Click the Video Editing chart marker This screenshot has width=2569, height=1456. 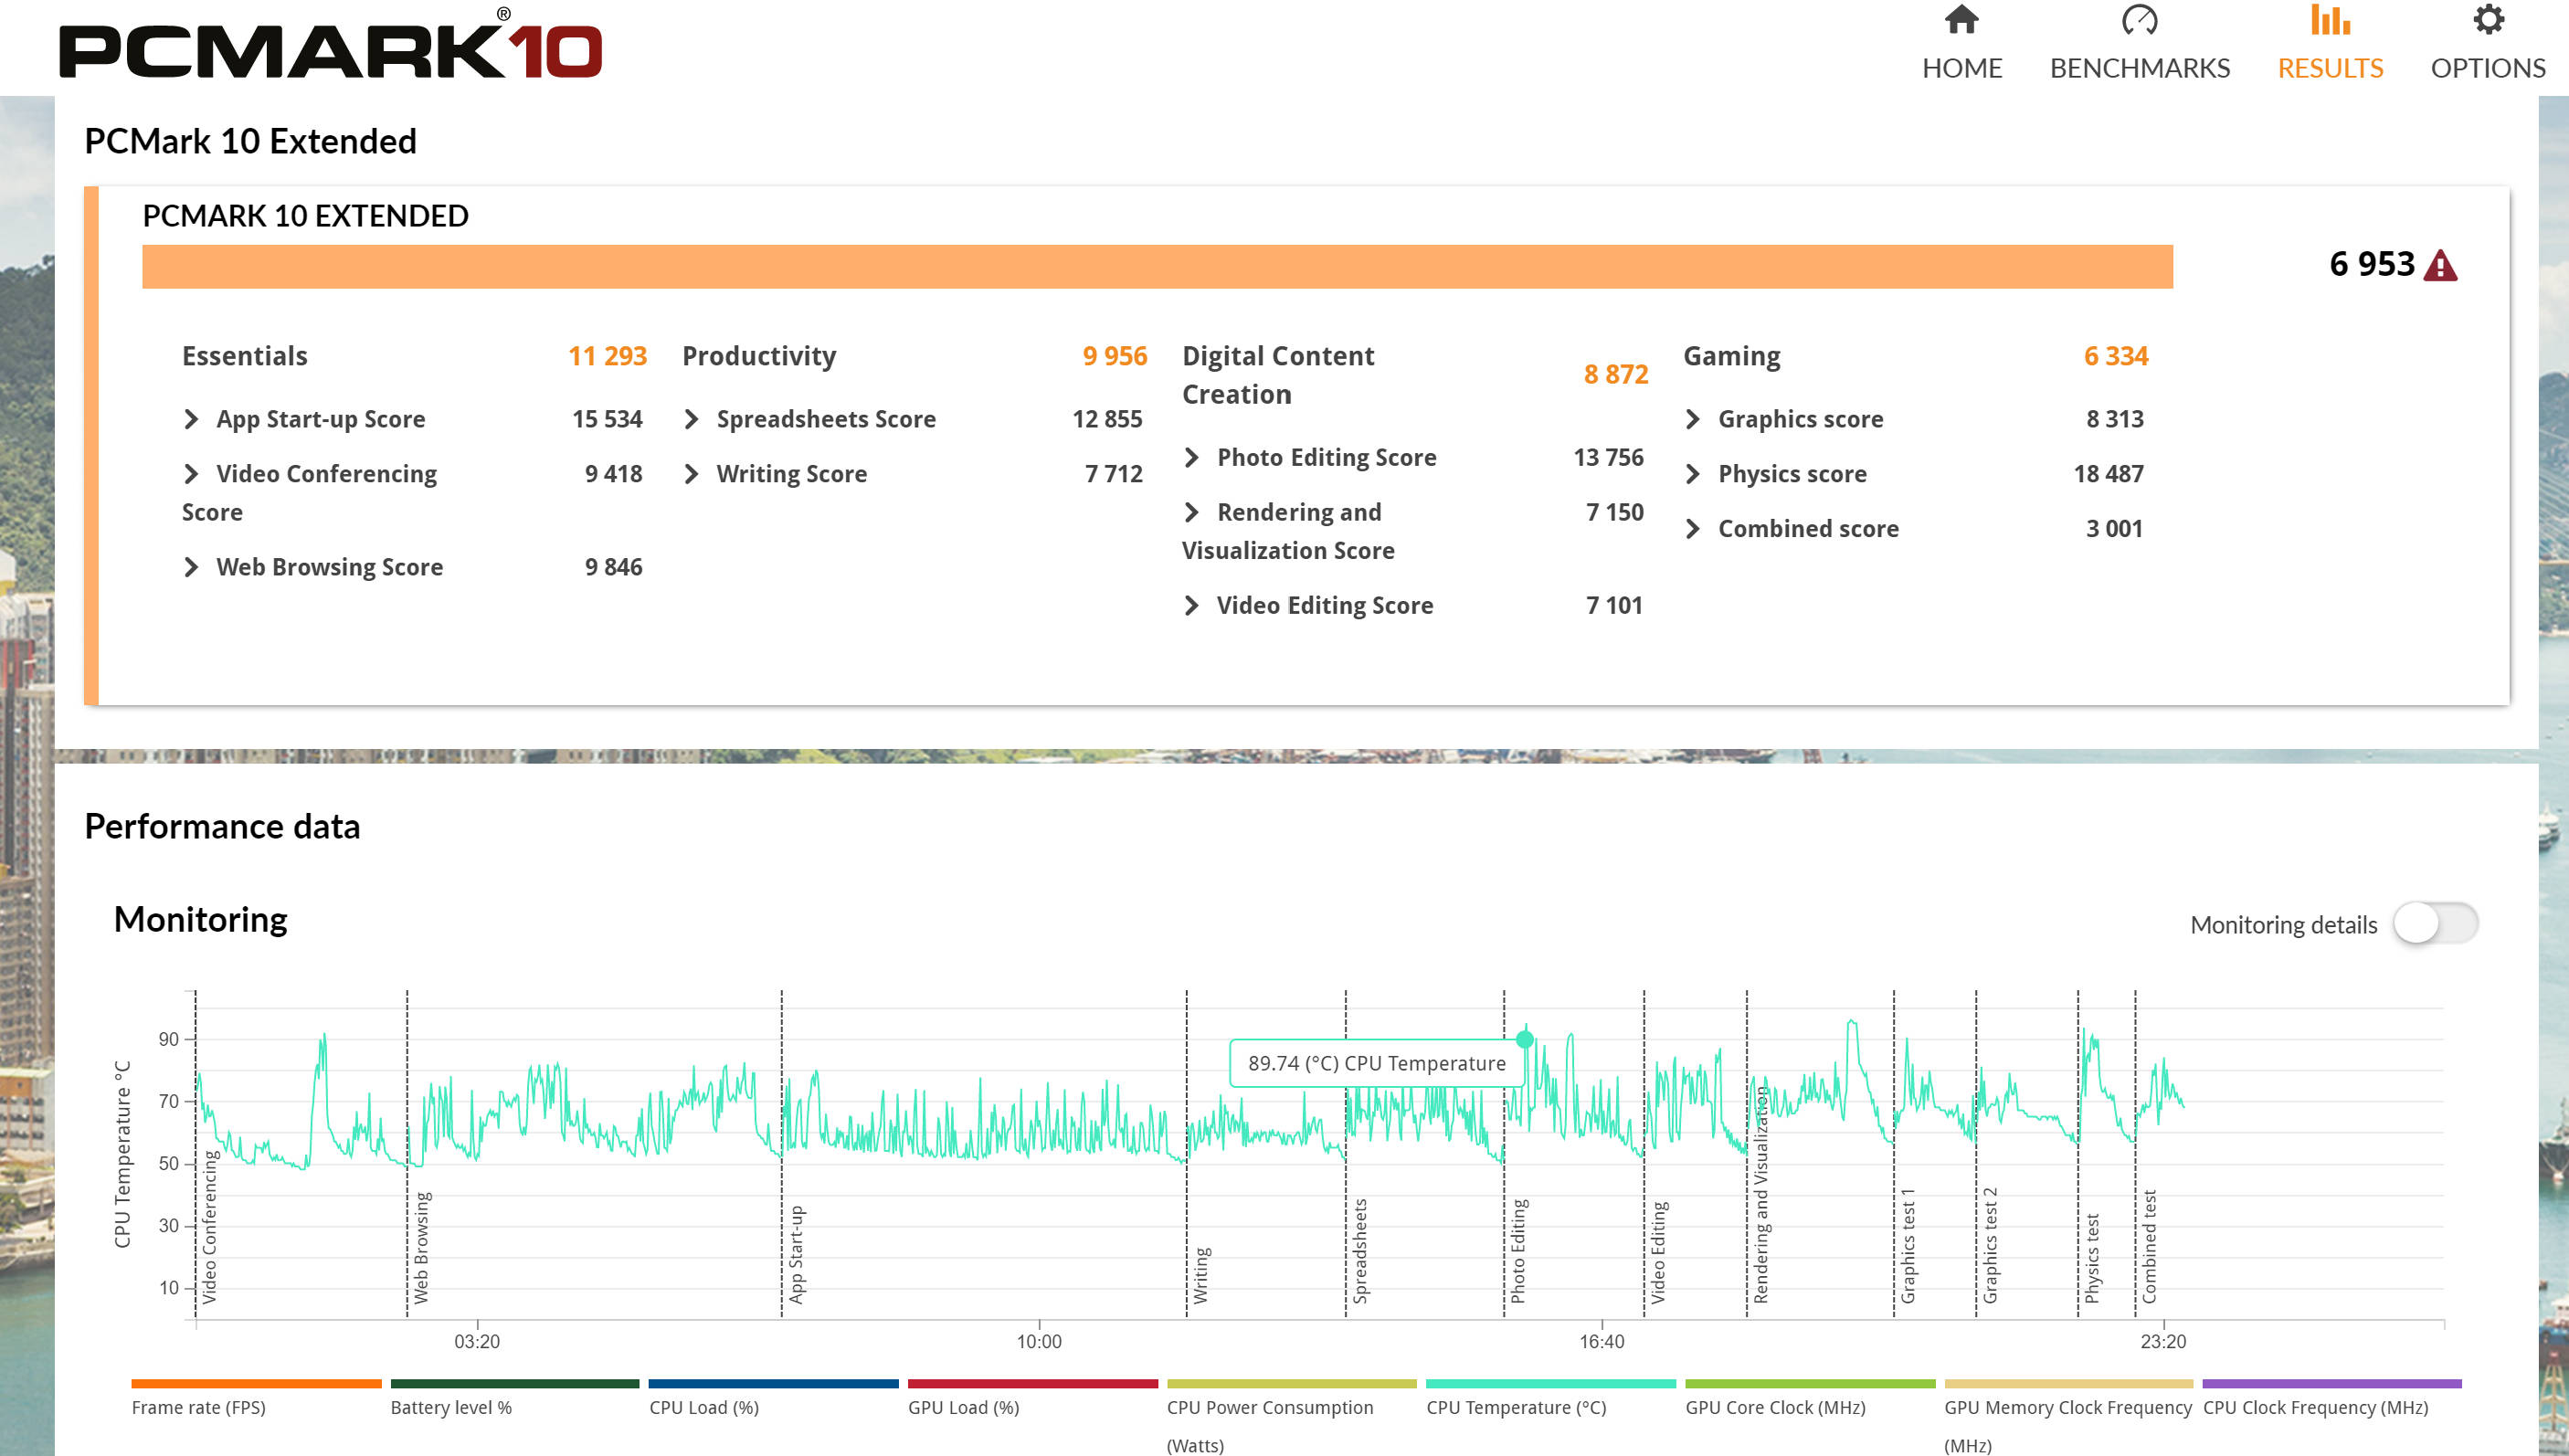1658,1252
